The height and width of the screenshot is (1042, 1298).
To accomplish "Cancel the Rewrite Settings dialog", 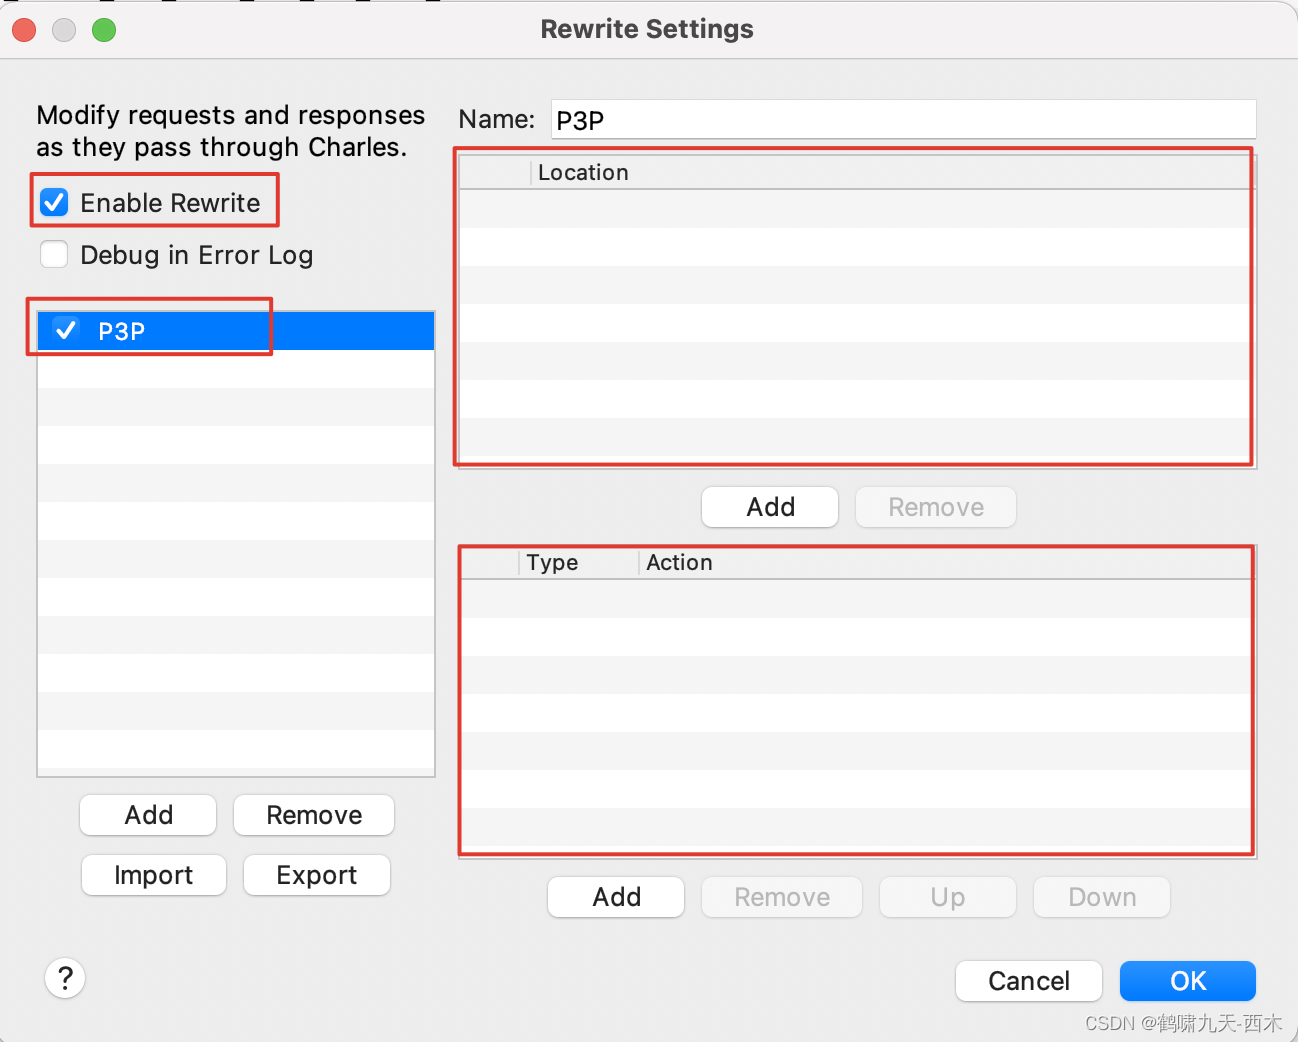I will pos(1029,981).
